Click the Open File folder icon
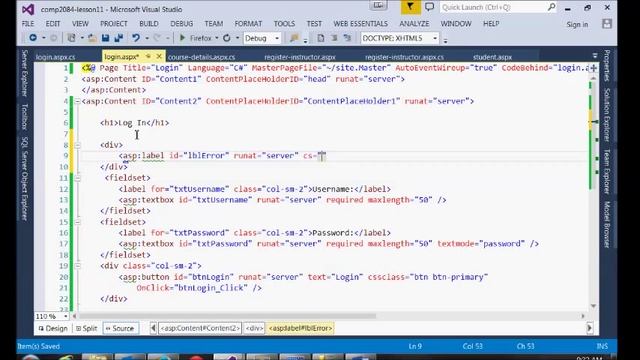640x360 pixels. [x=92, y=38]
